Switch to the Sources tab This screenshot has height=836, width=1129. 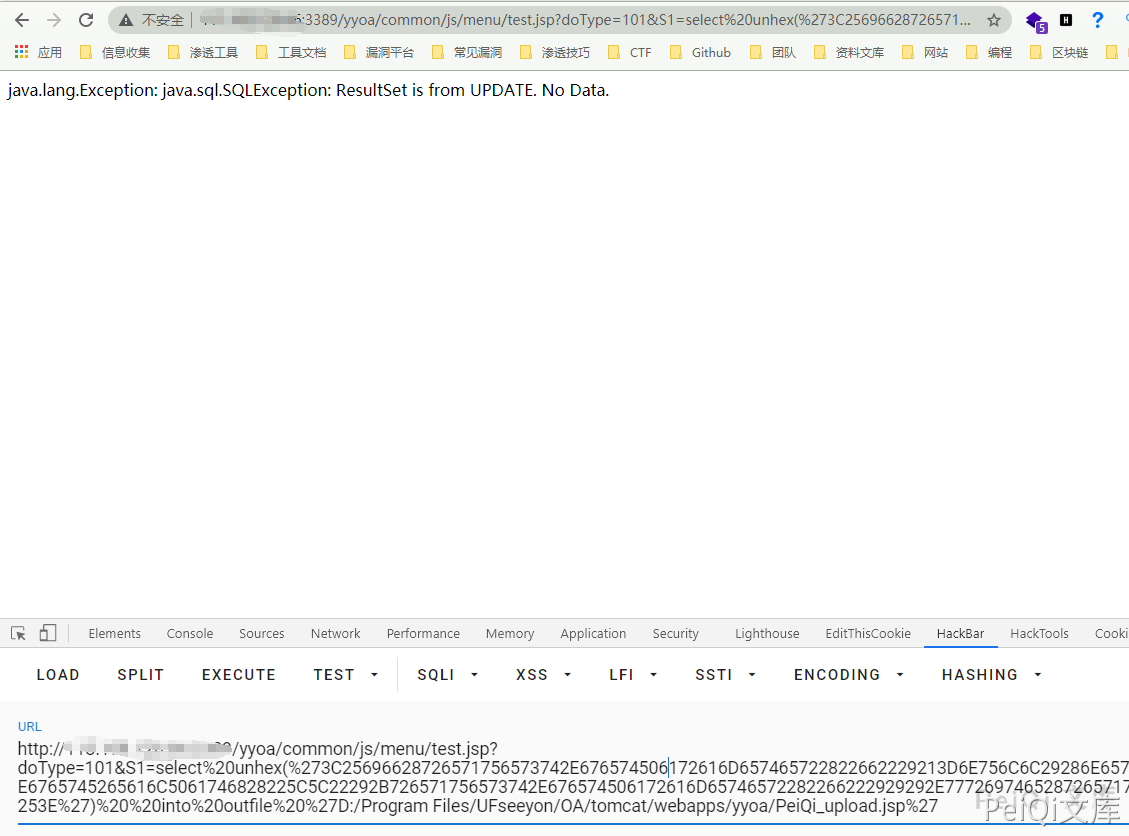click(262, 634)
